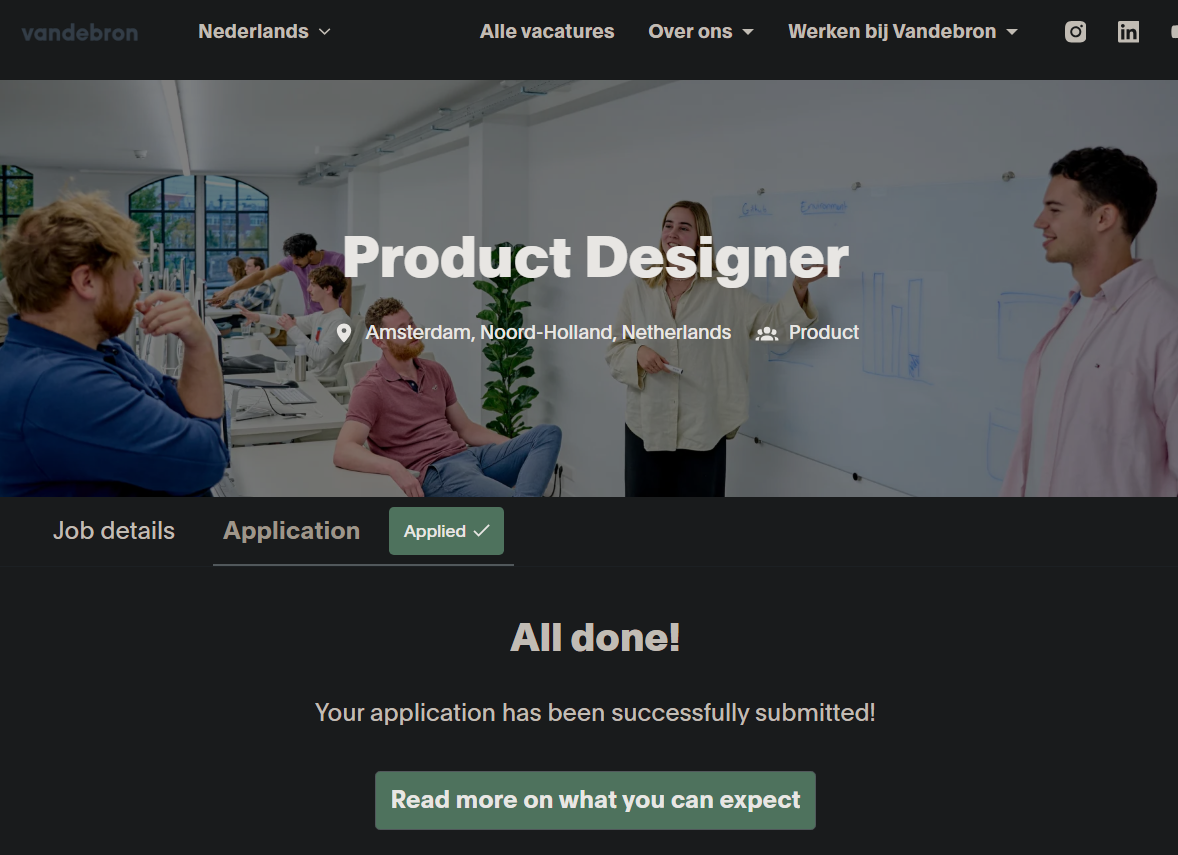Image resolution: width=1178 pixels, height=855 pixels.
Task: Go to Alle vacatures
Action: pos(547,32)
